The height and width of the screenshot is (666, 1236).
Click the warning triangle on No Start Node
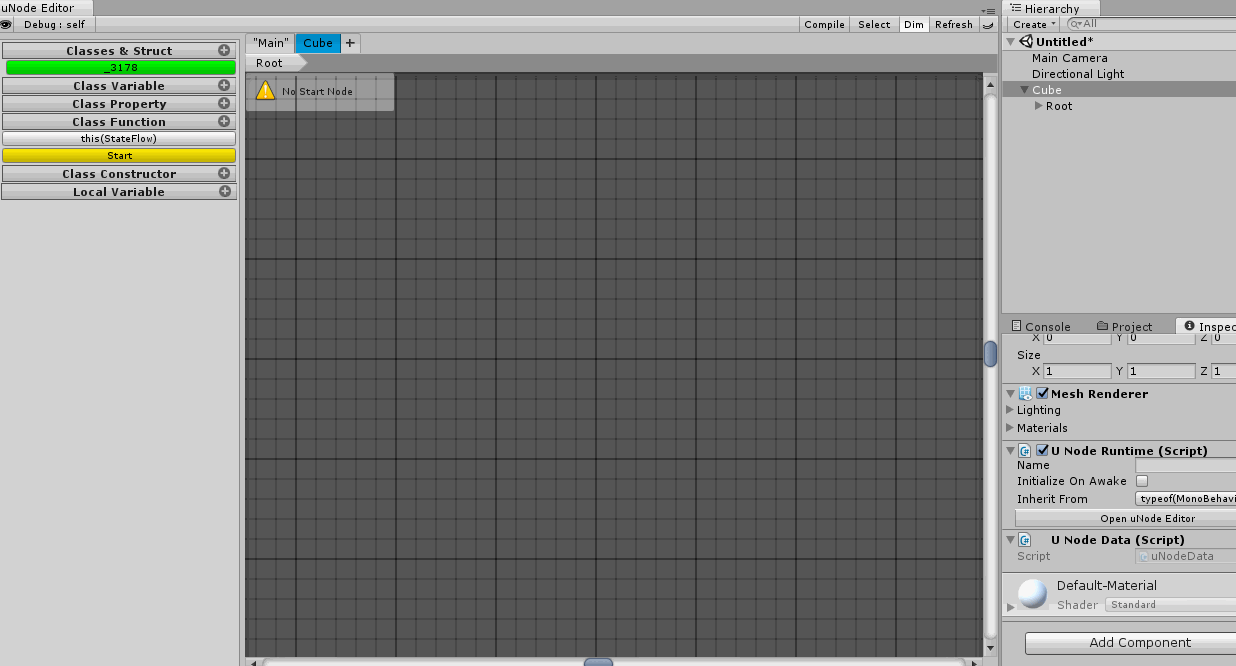(265, 90)
